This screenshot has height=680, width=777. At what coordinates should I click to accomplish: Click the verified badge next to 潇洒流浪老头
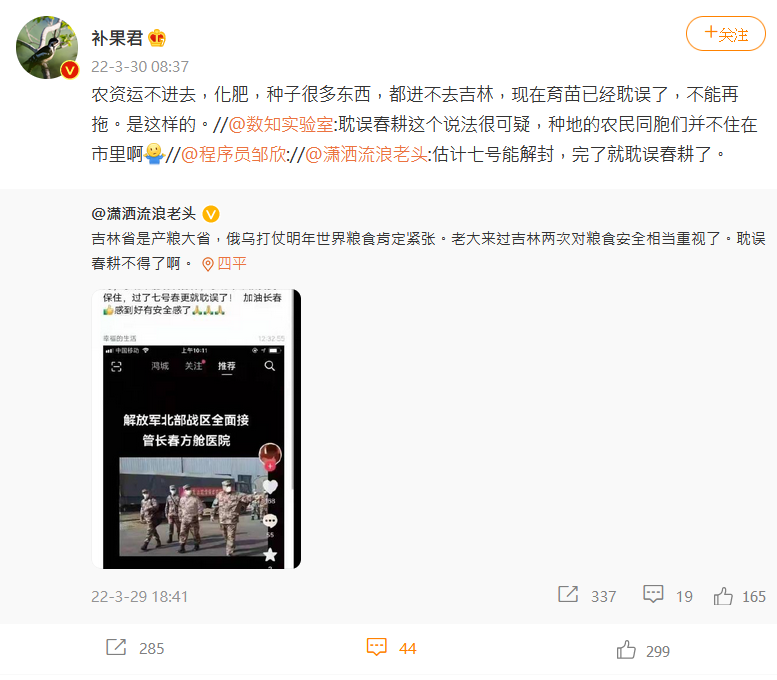pos(211,214)
